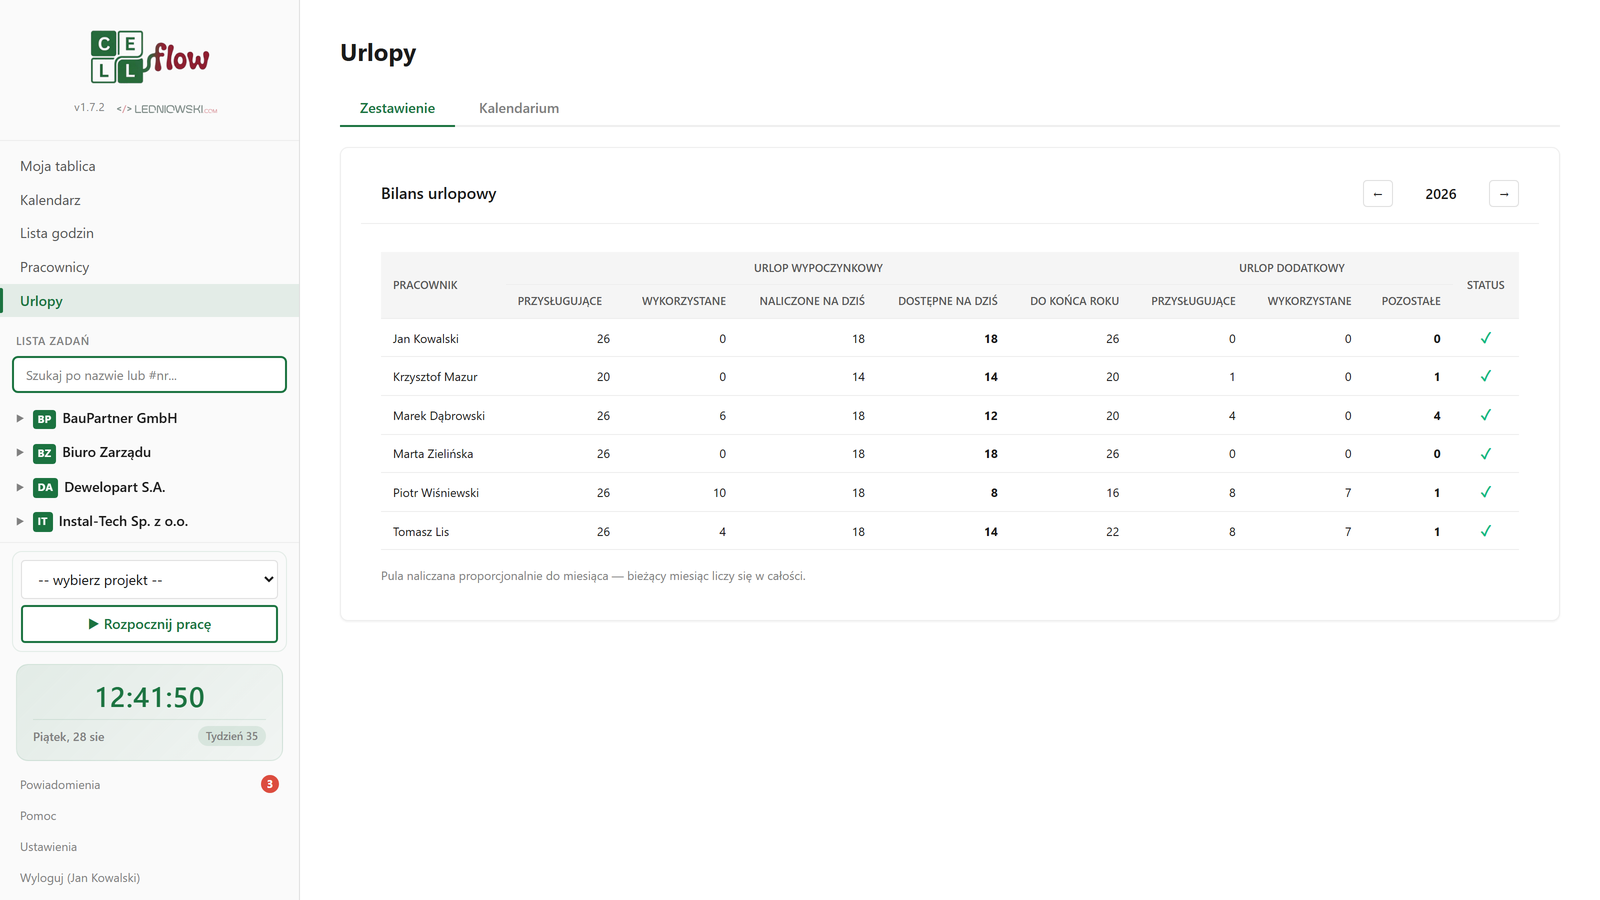Open Powiadomienia link

tap(60, 785)
